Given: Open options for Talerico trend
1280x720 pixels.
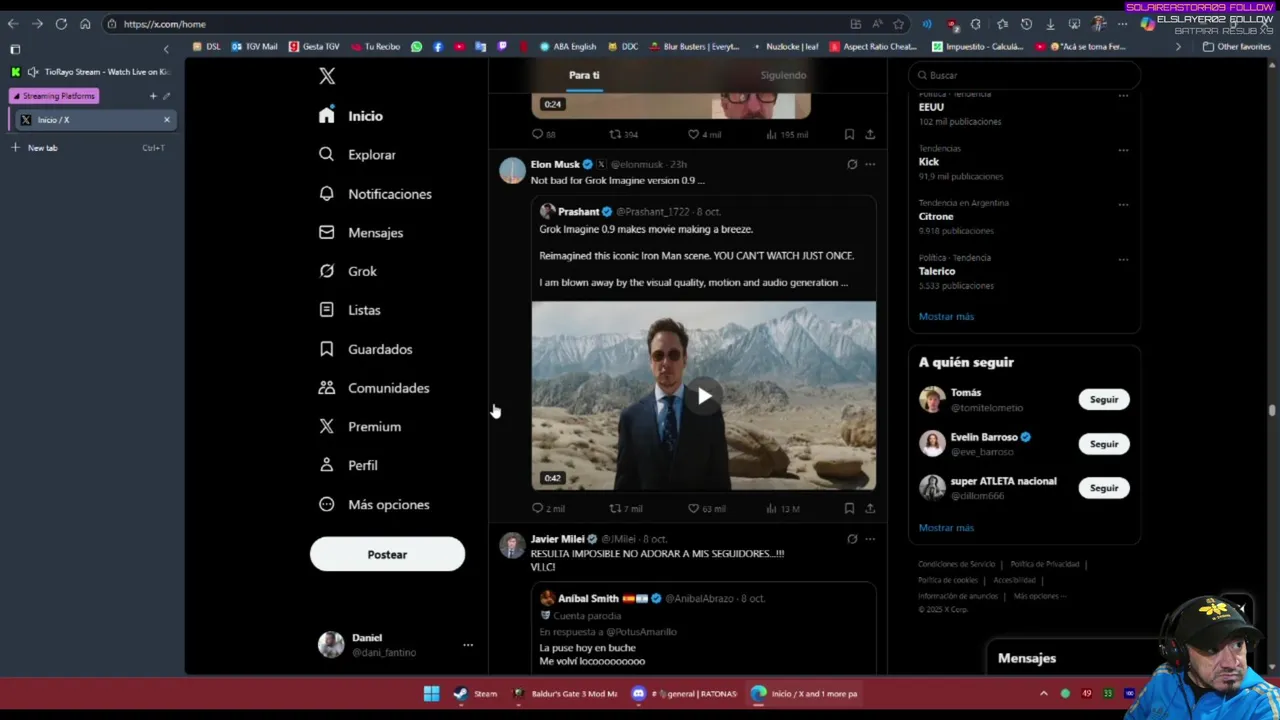Looking at the screenshot, I should (x=1123, y=259).
